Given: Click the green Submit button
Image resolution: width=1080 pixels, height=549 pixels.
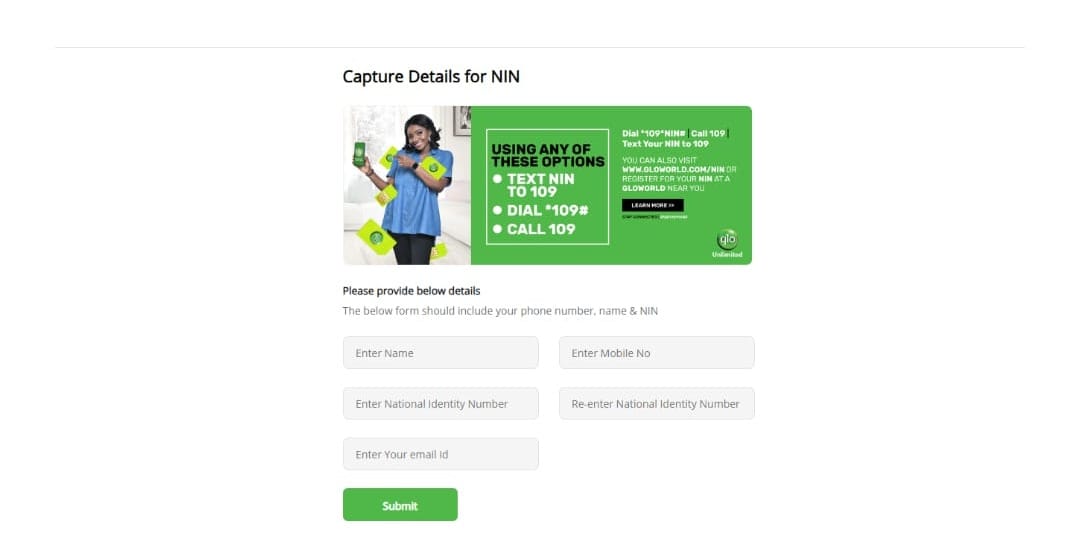Looking at the screenshot, I should point(400,505).
